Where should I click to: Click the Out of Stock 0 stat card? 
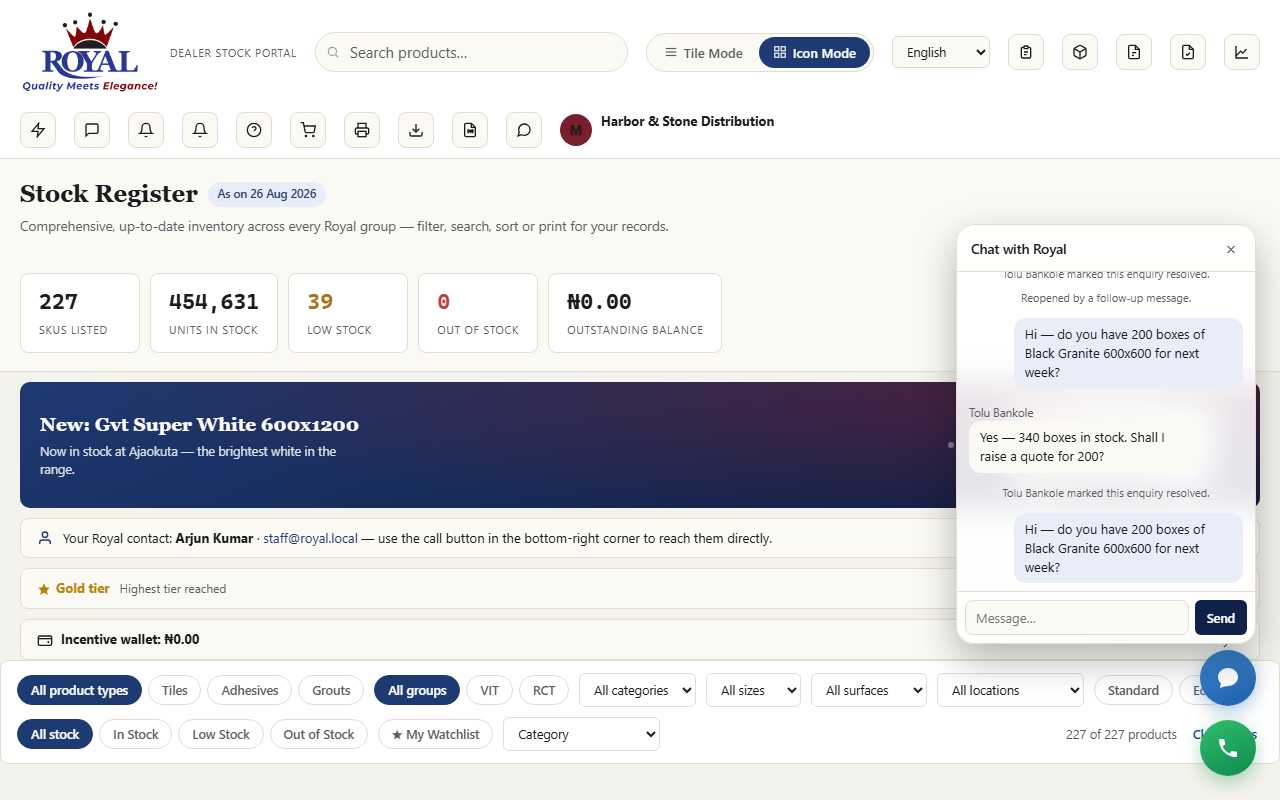pyautogui.click(x=478, y=313)
